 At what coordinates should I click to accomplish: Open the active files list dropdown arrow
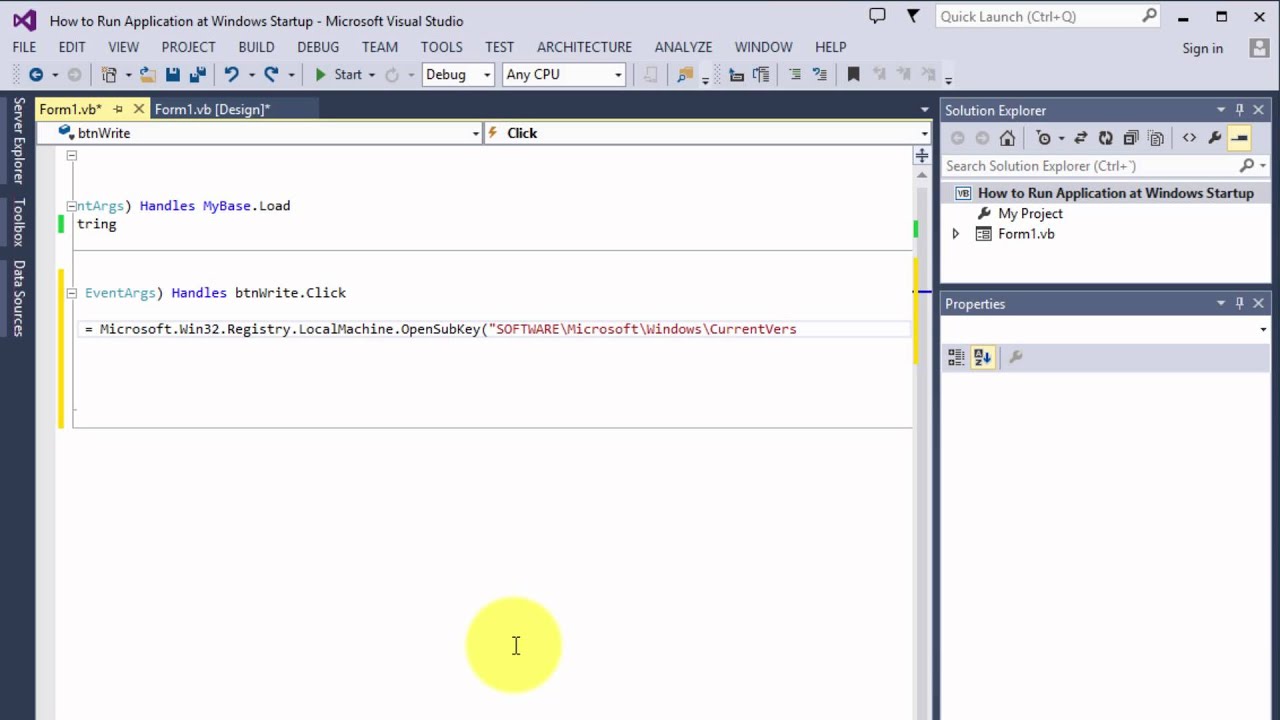[x=925, y=109]
